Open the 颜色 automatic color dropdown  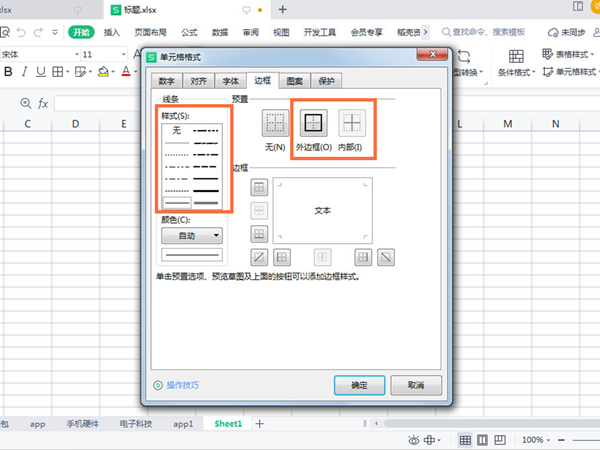(191, 236)
